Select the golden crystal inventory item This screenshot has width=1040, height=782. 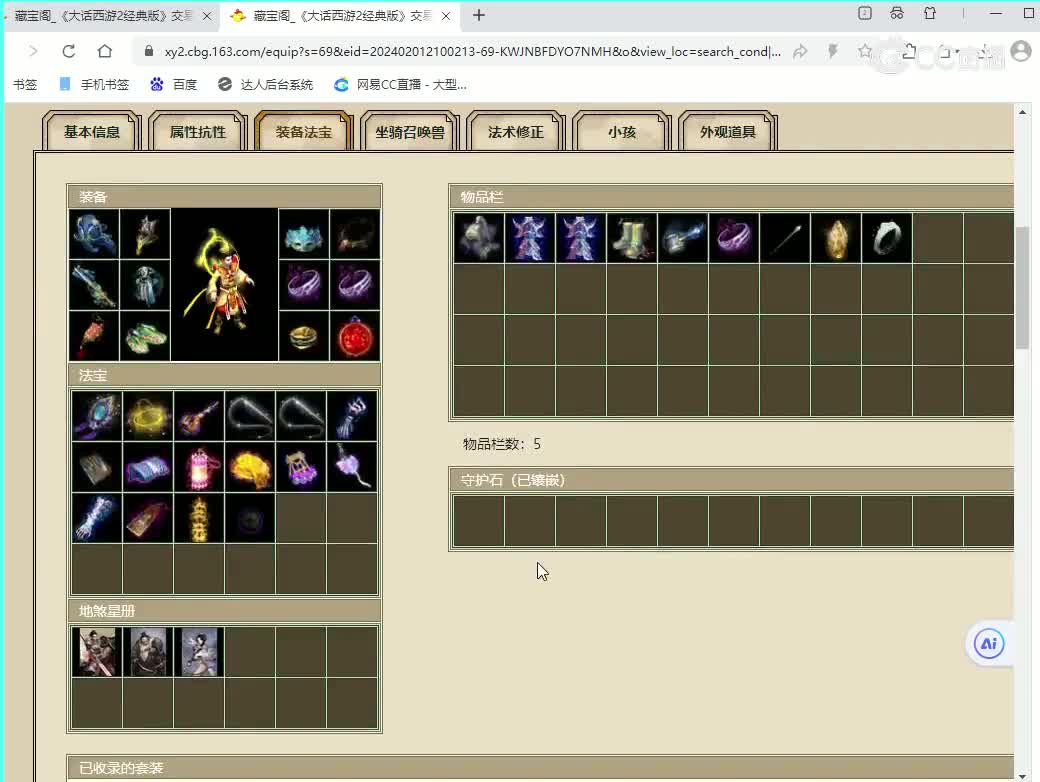(836, 237)
